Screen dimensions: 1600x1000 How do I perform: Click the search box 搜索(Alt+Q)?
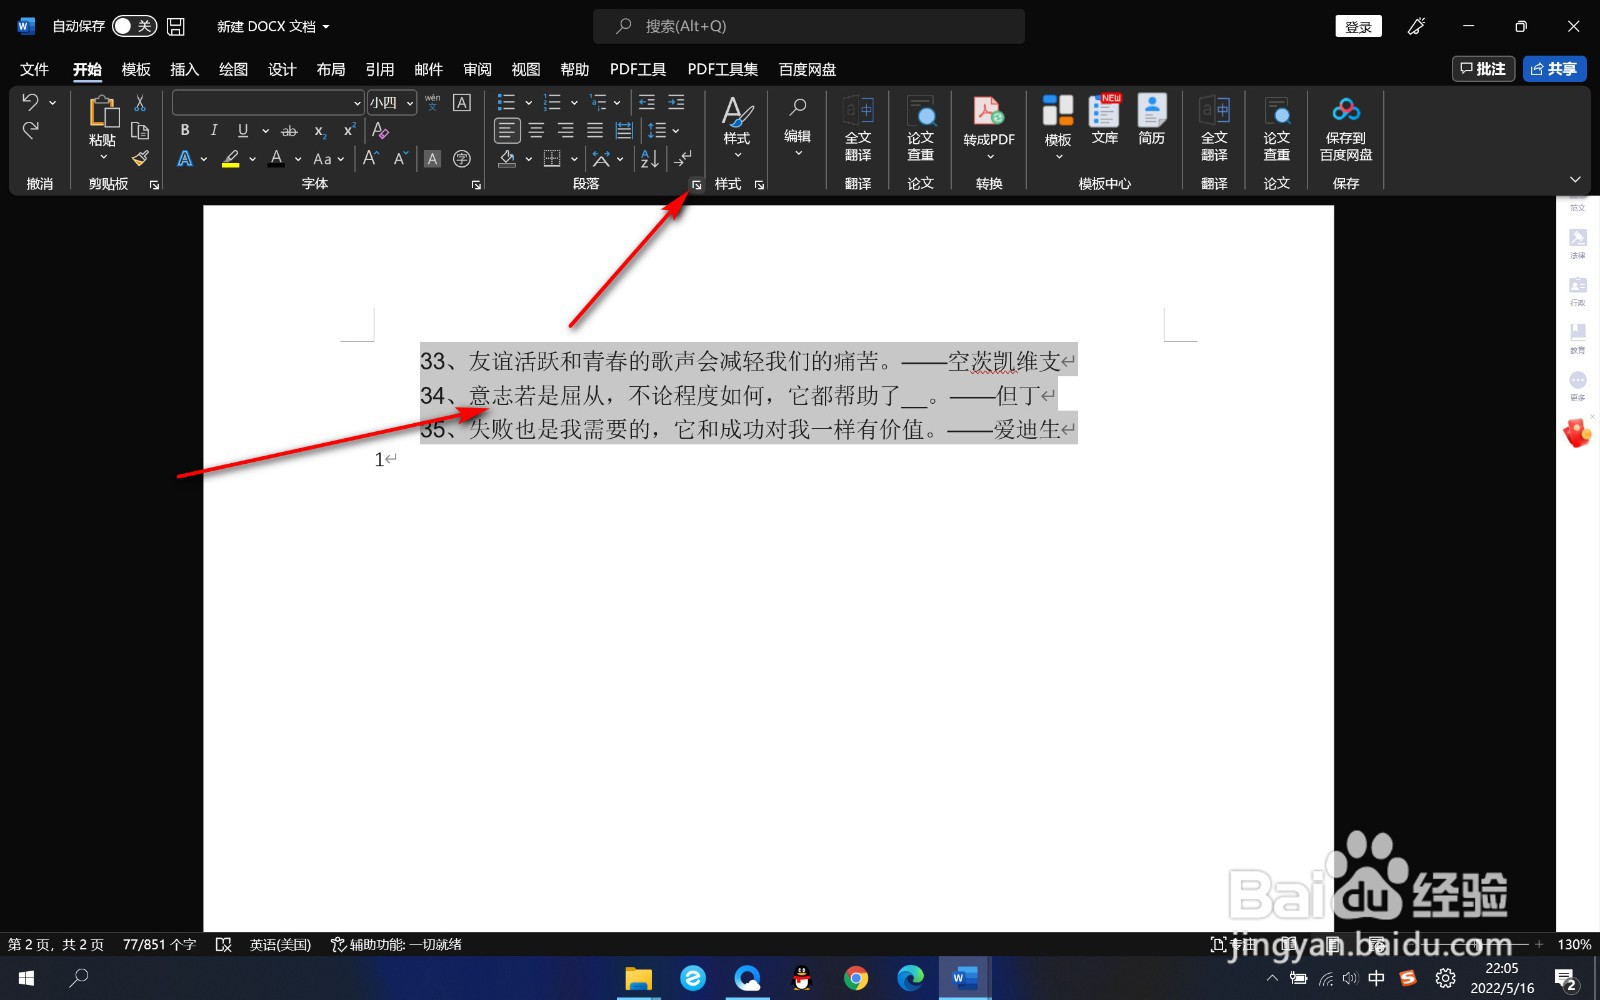809,26
